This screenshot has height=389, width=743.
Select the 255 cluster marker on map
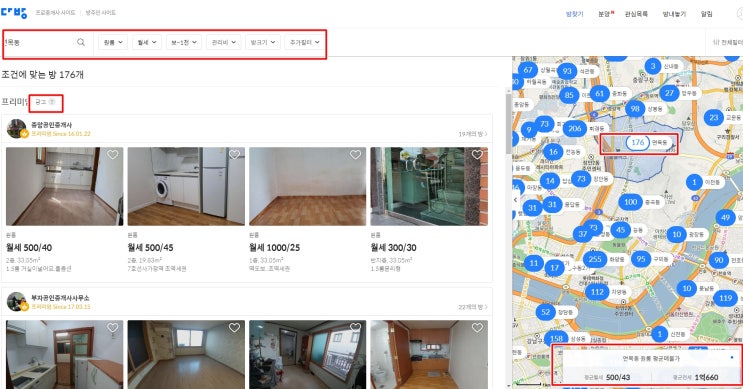(x=595, y=259)
